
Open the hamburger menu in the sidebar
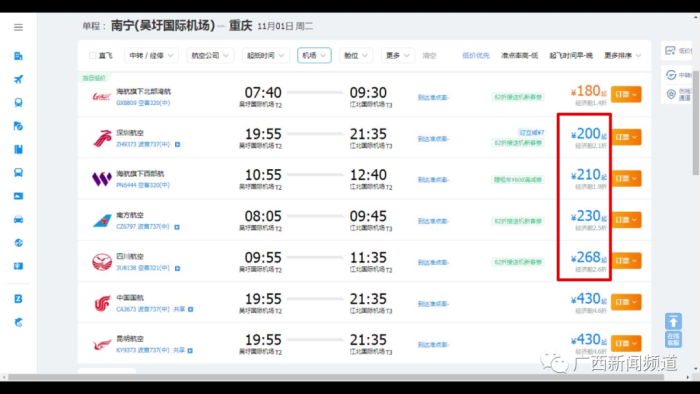(x=18, y=27)
